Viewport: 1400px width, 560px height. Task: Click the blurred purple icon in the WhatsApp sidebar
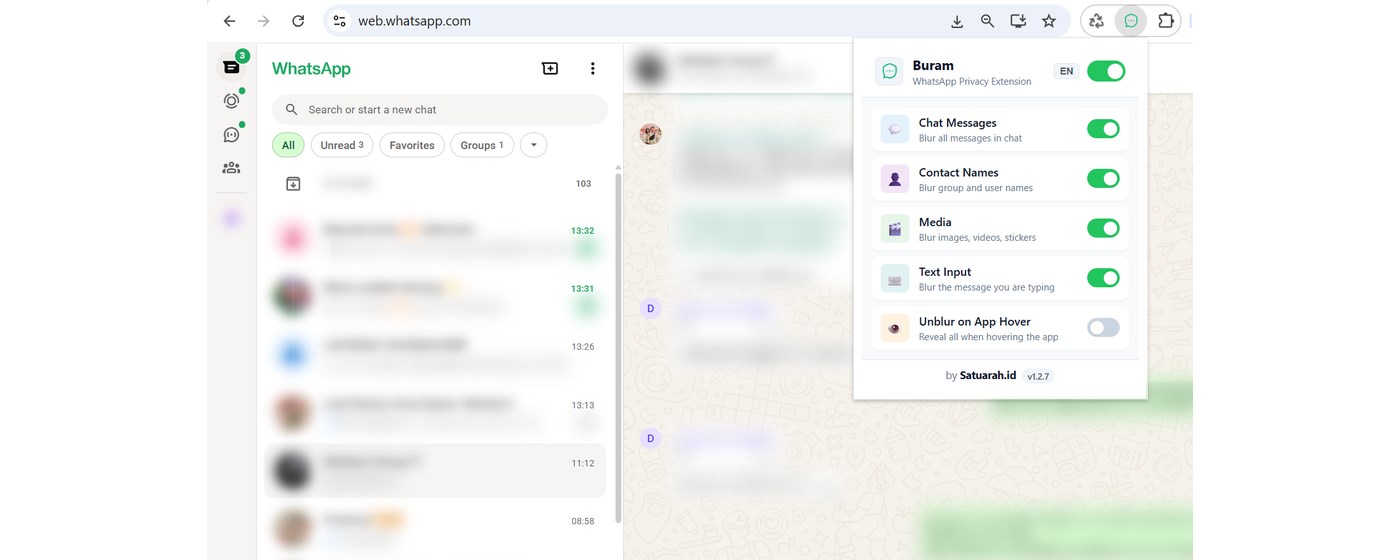click(232, 219)
